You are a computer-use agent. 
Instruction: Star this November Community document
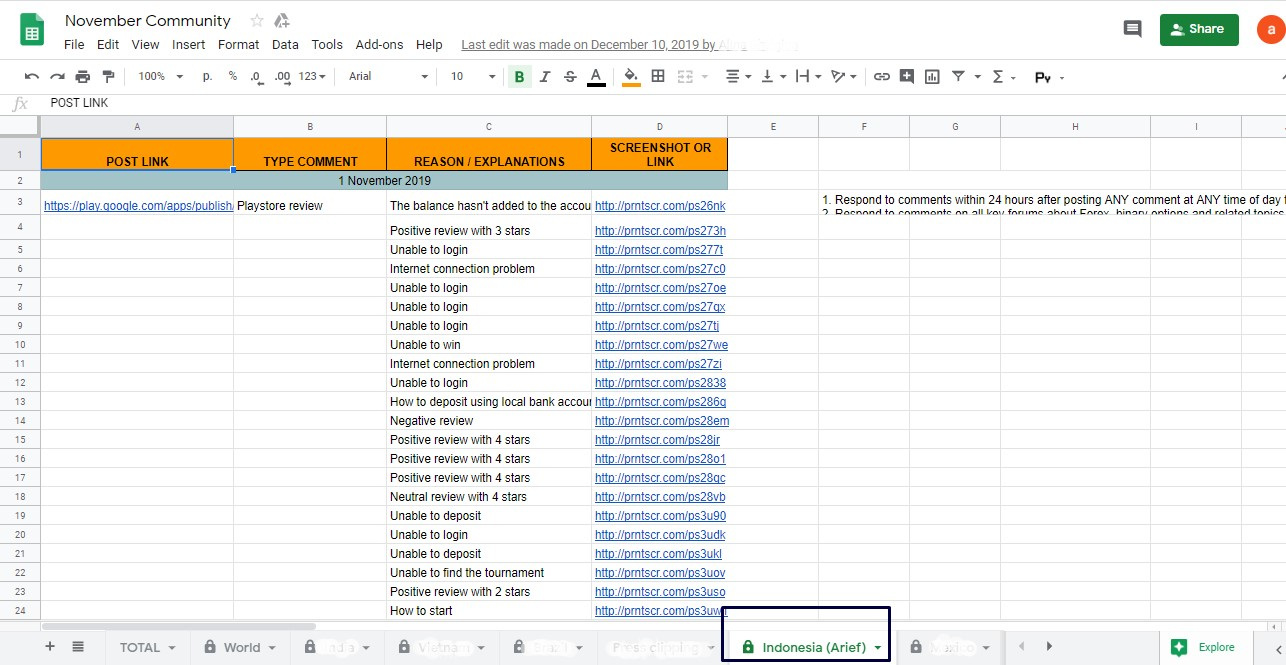[257, 21]
